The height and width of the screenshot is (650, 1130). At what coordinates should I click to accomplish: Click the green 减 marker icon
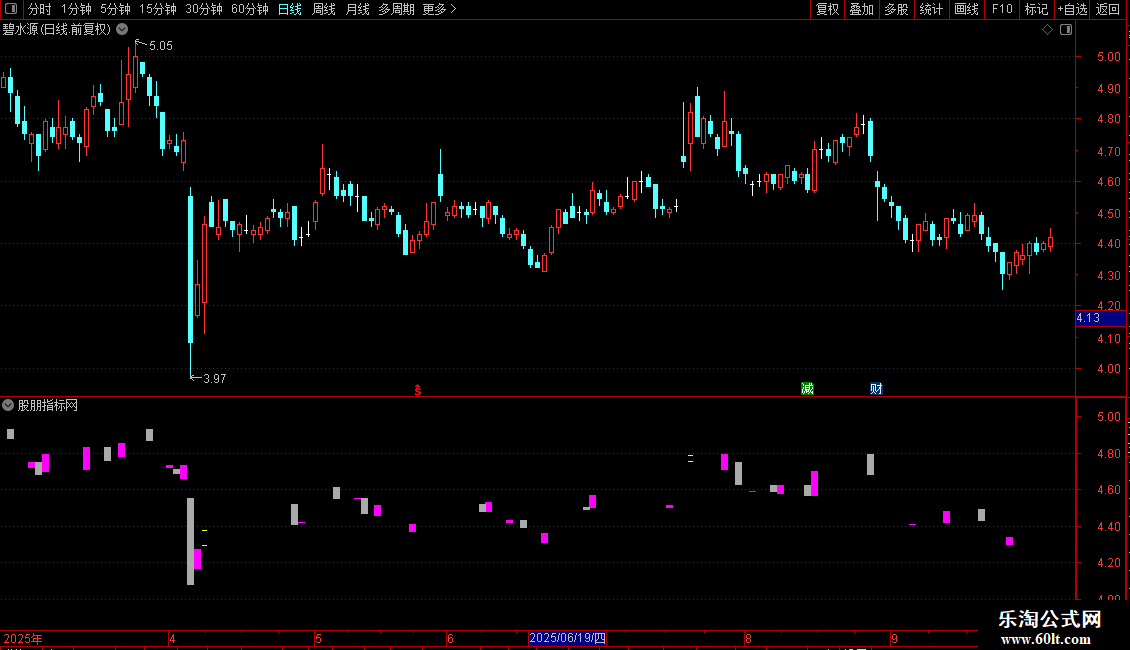[807, 388]
